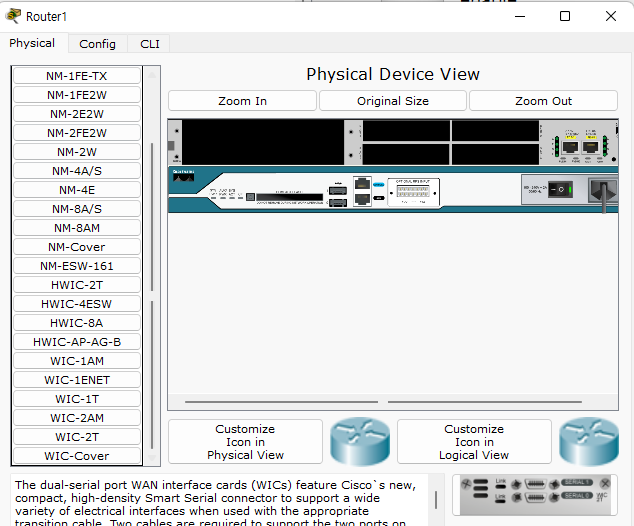
Task: Select the NM-2W module
Action: (77, 152)
